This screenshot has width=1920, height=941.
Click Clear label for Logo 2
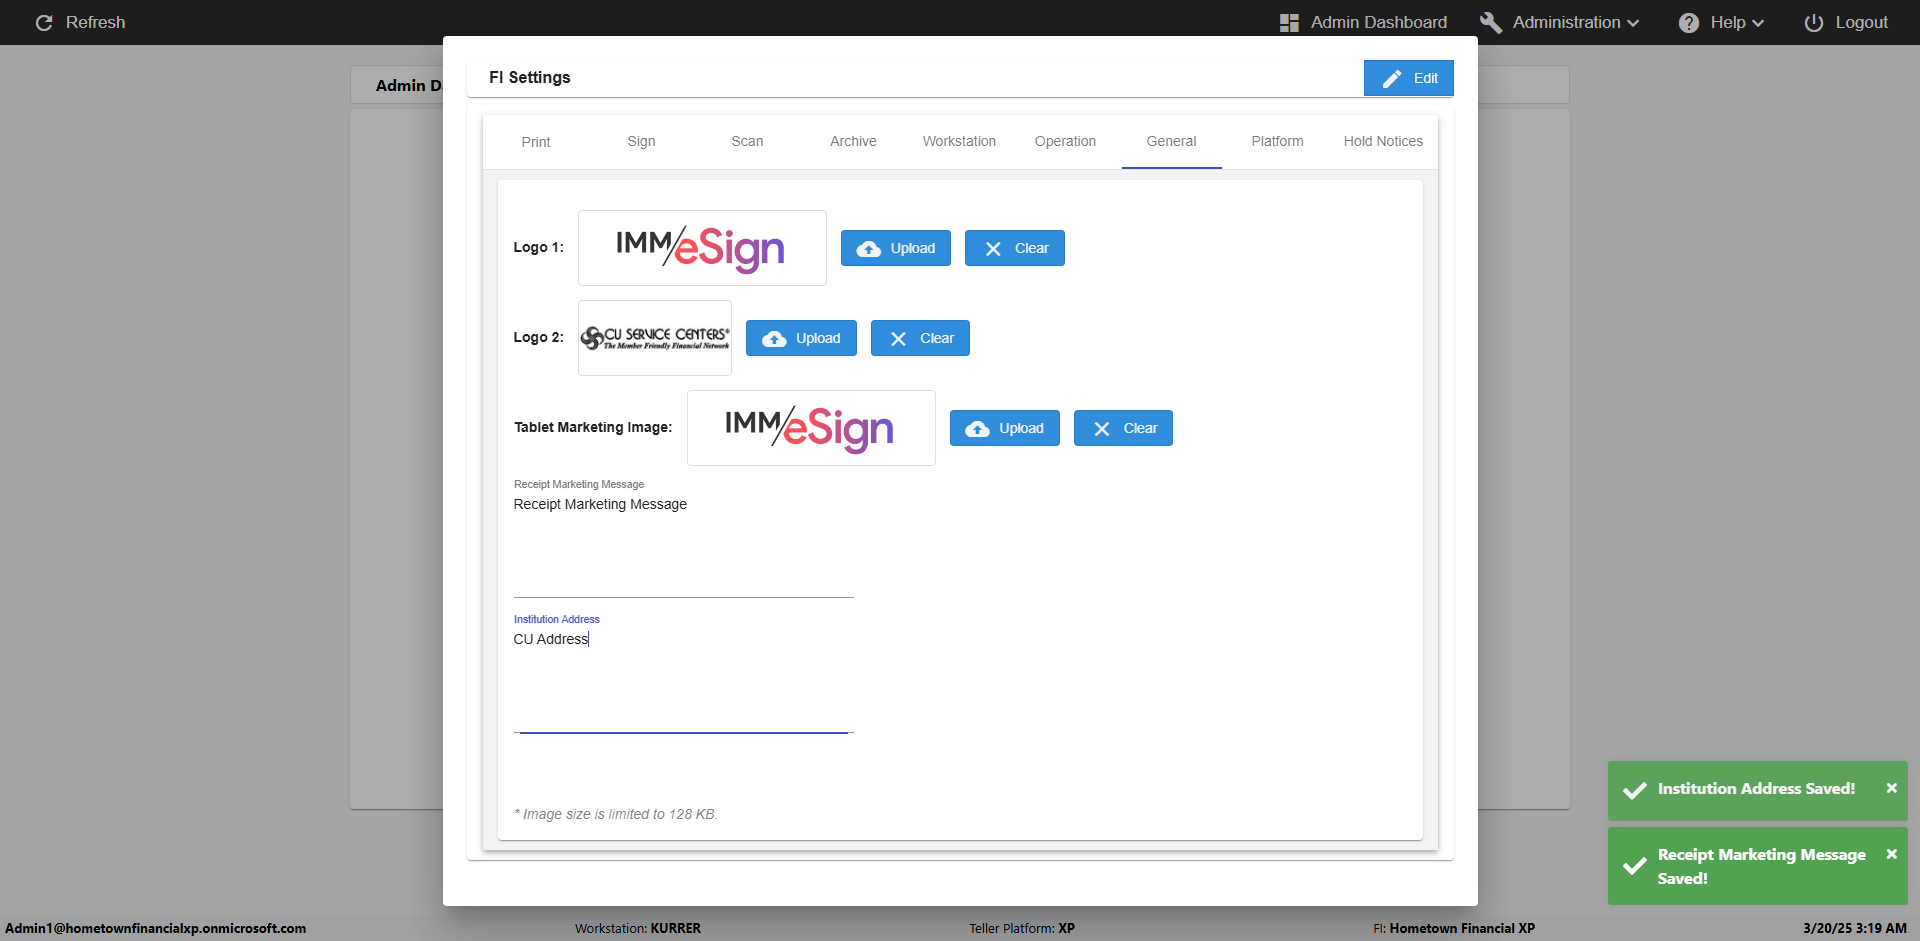click(x=937, y=338)
